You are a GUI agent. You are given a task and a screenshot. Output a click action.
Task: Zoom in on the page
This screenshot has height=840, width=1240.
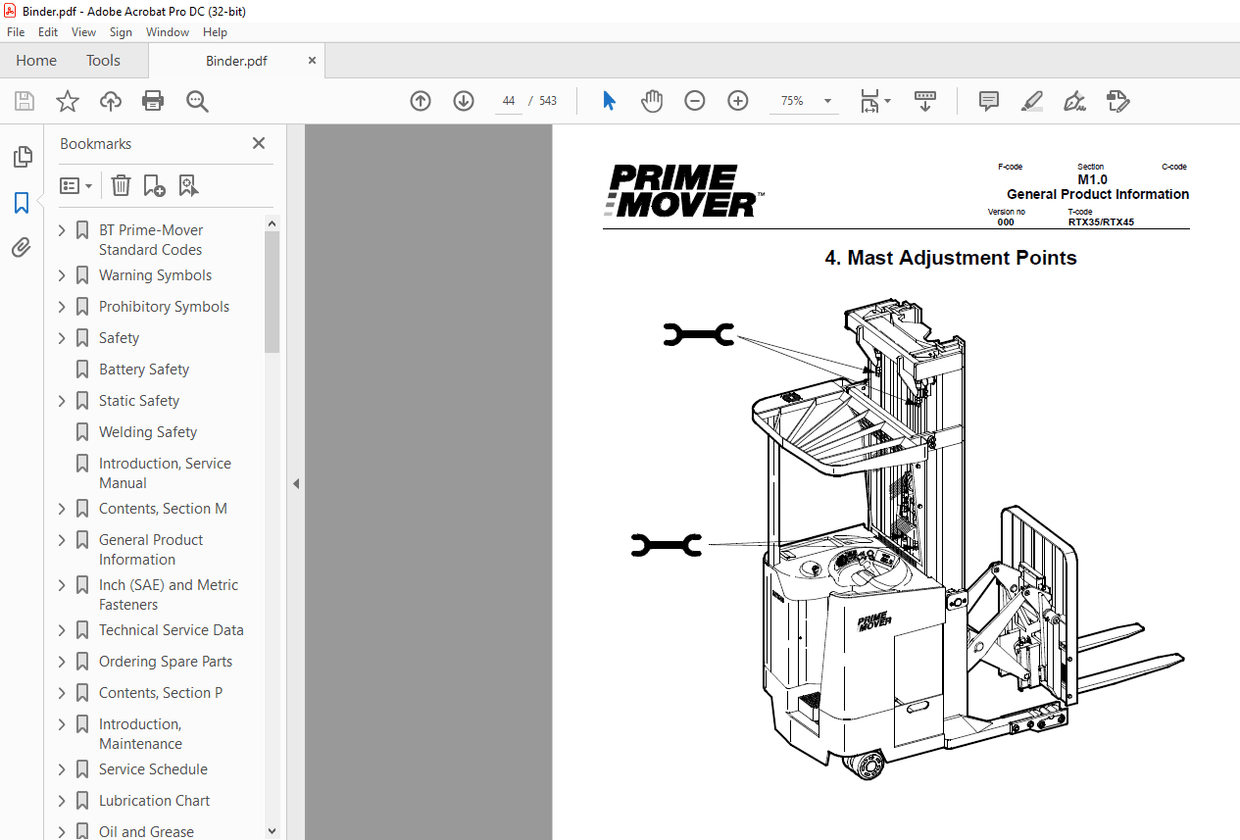coord(737,100)
